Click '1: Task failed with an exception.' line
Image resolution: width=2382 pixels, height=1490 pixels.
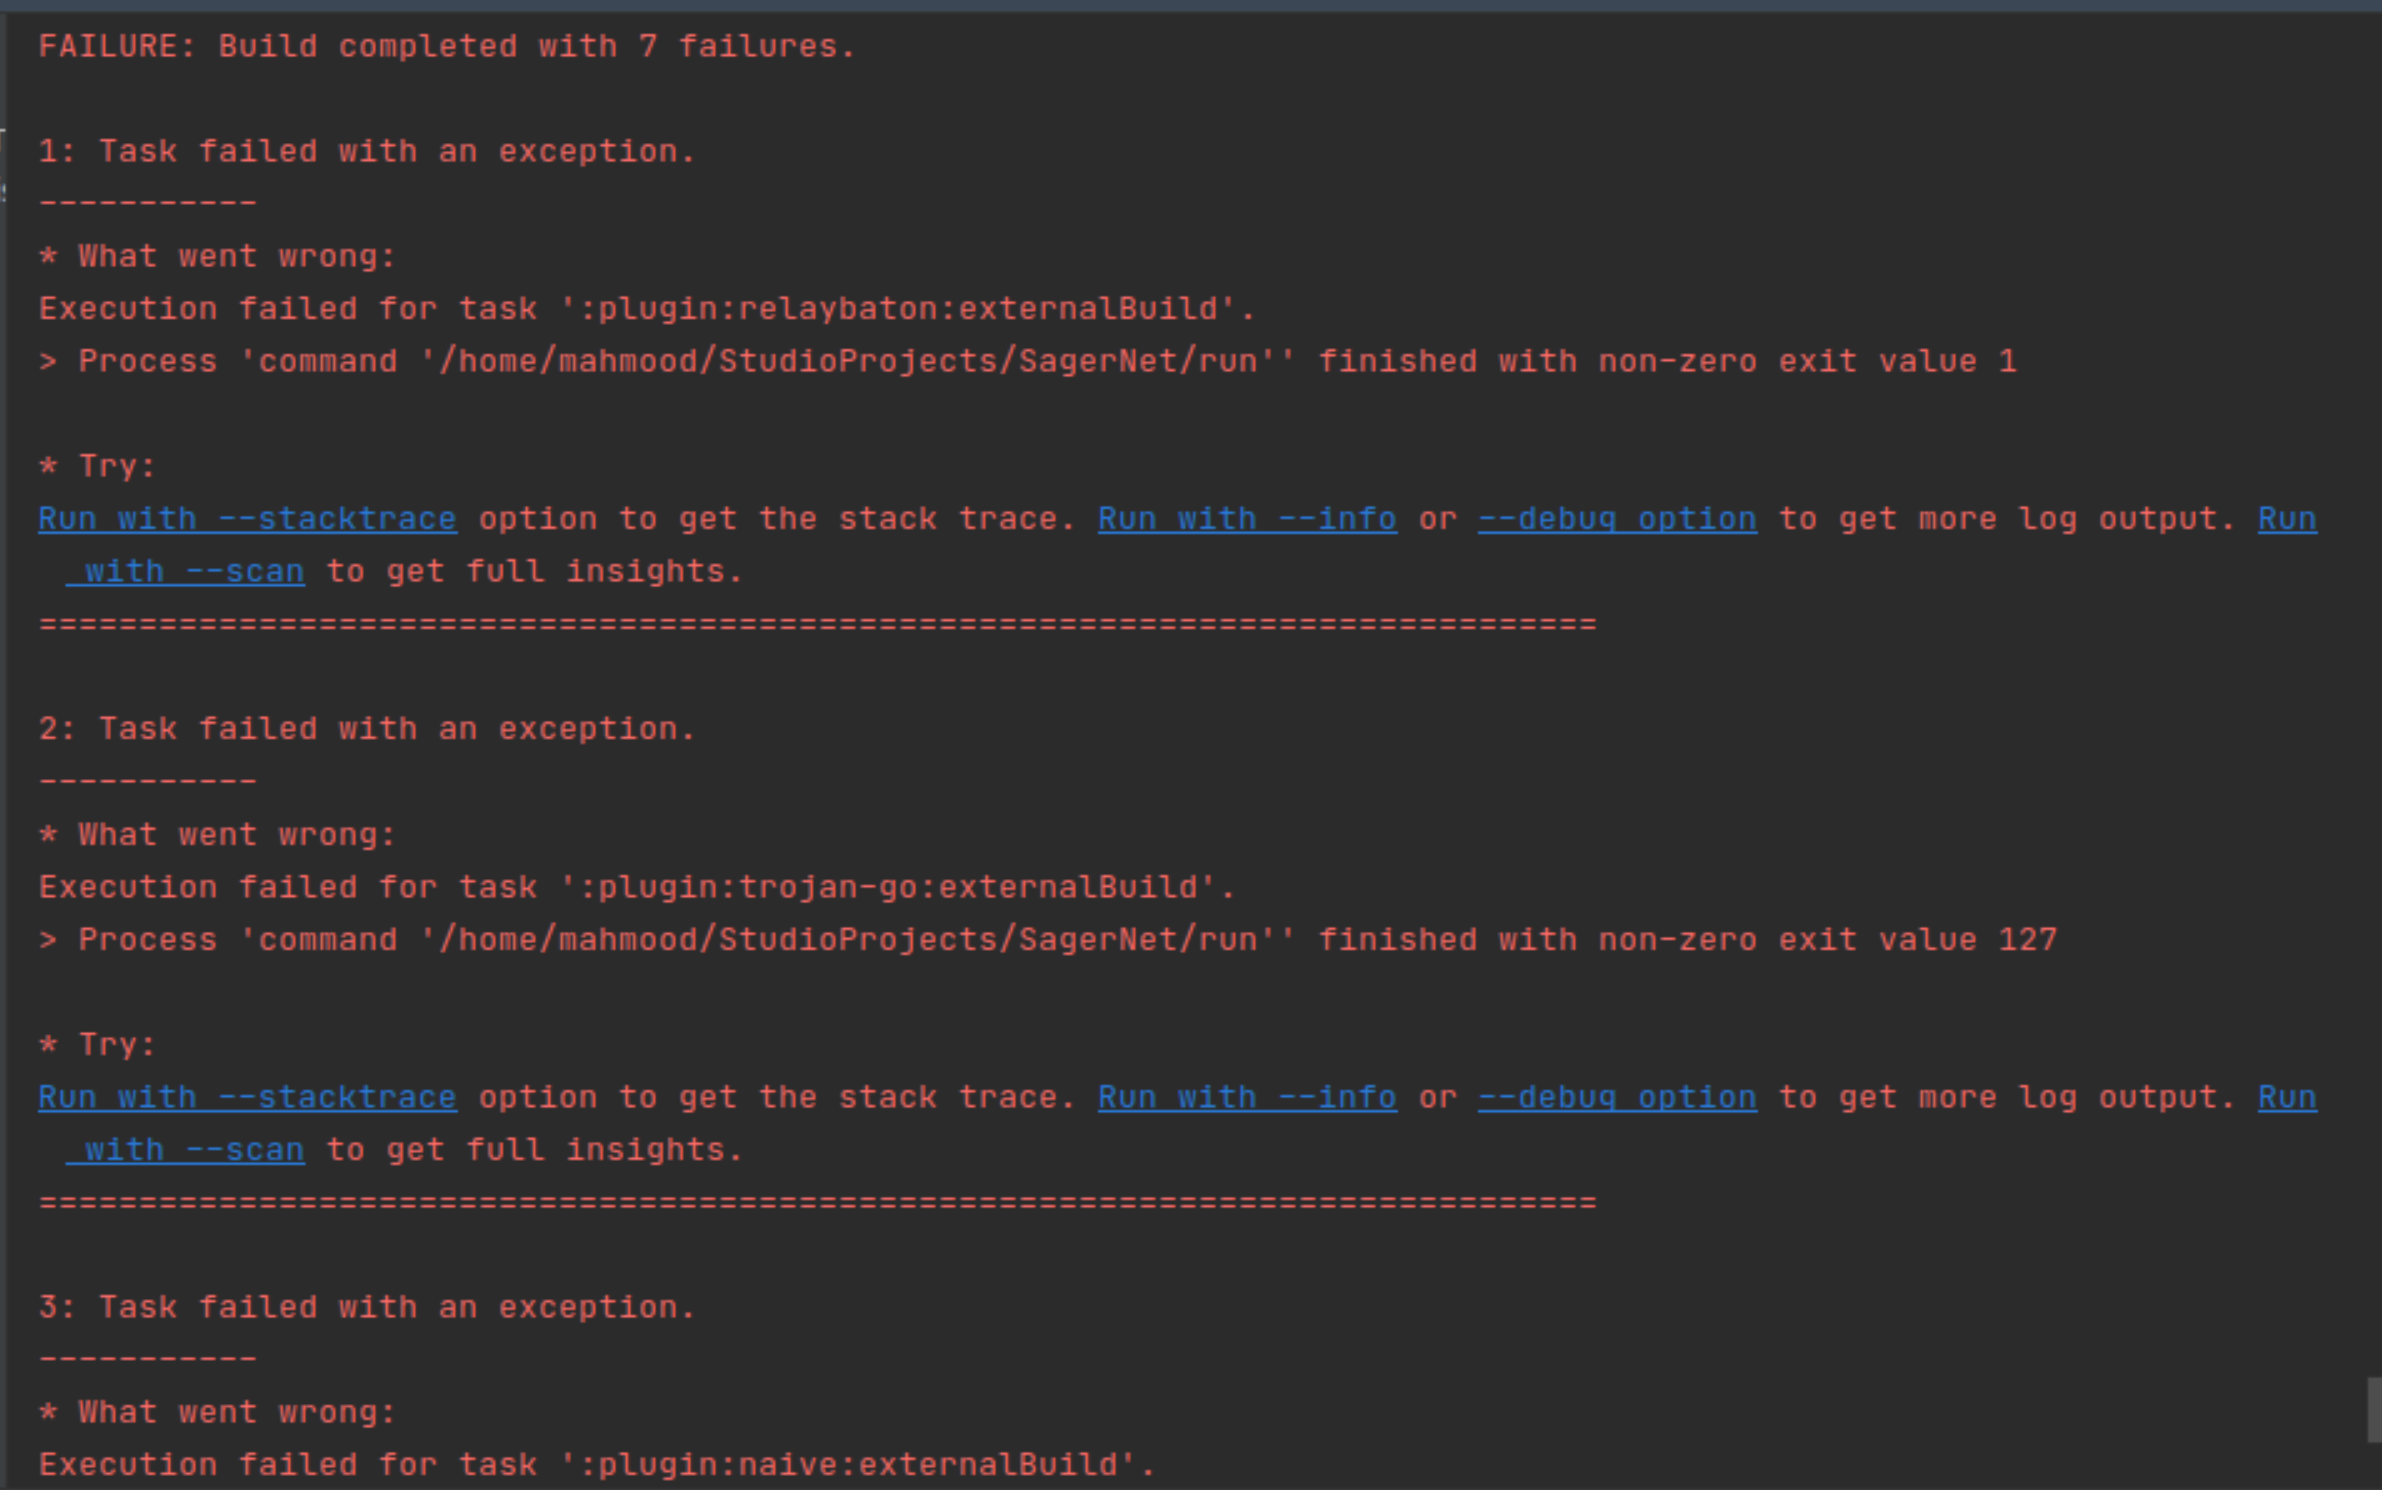(x=367, y=151)
